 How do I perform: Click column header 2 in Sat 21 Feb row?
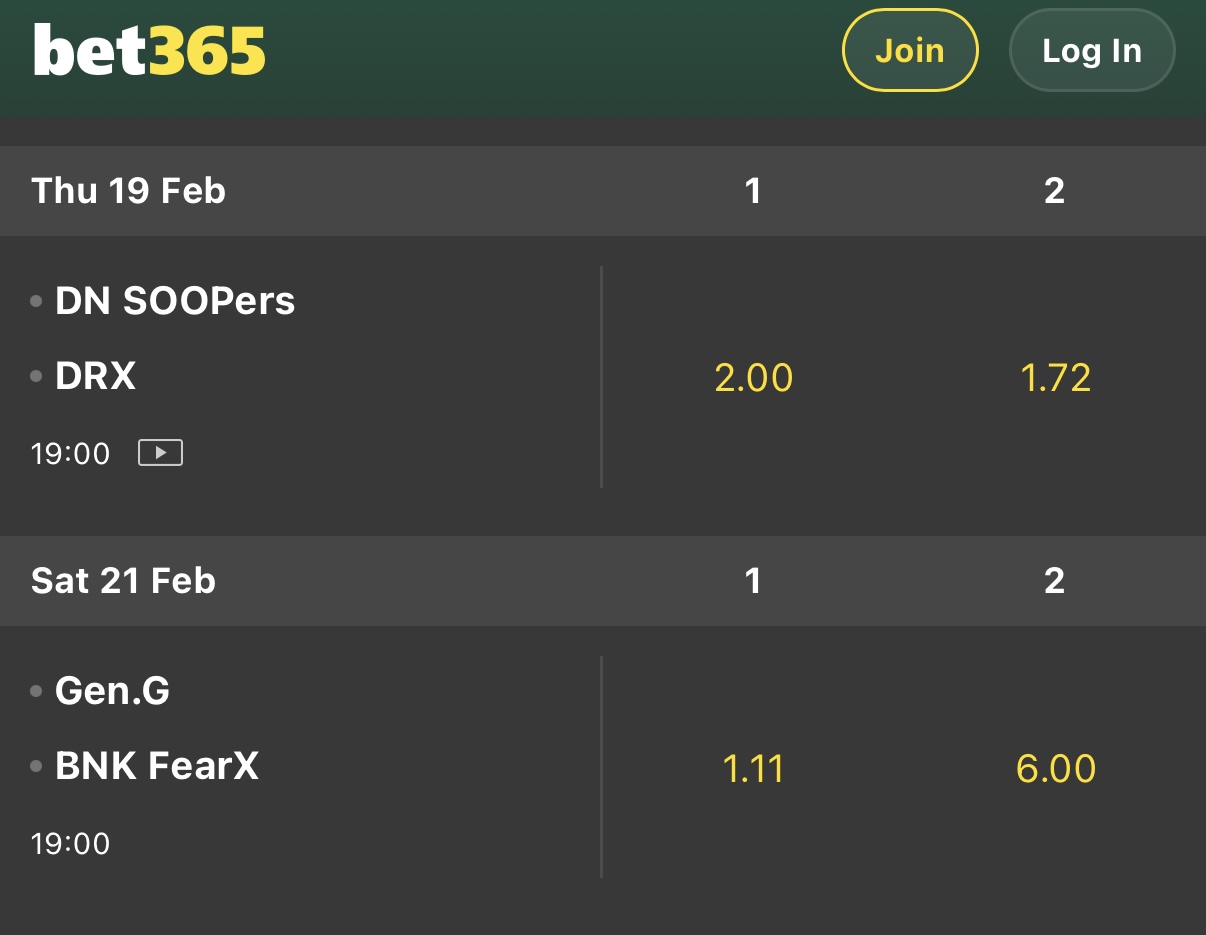[1055, 581]
